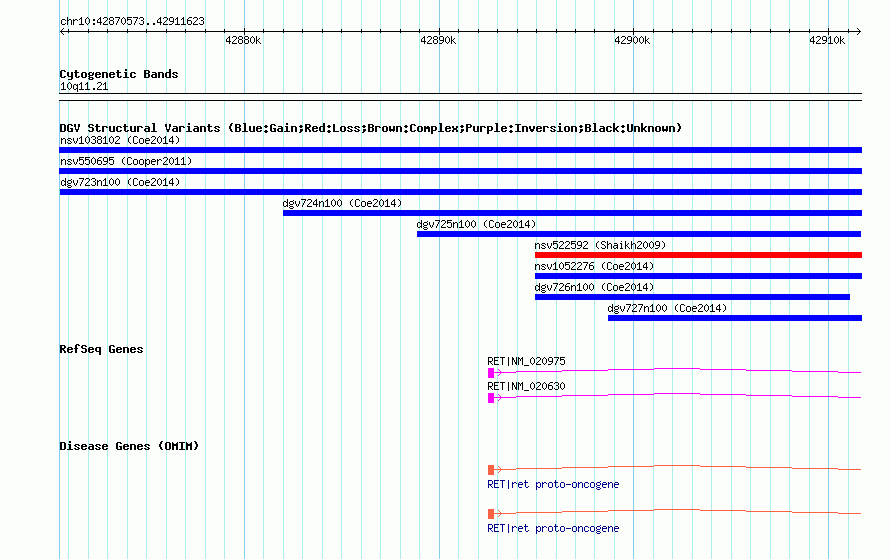The height and width of the screenshot is (559, 890).
Task: Click the nsv522592 (Shaikh2009) label text
Action: click(x=600, y=245)
